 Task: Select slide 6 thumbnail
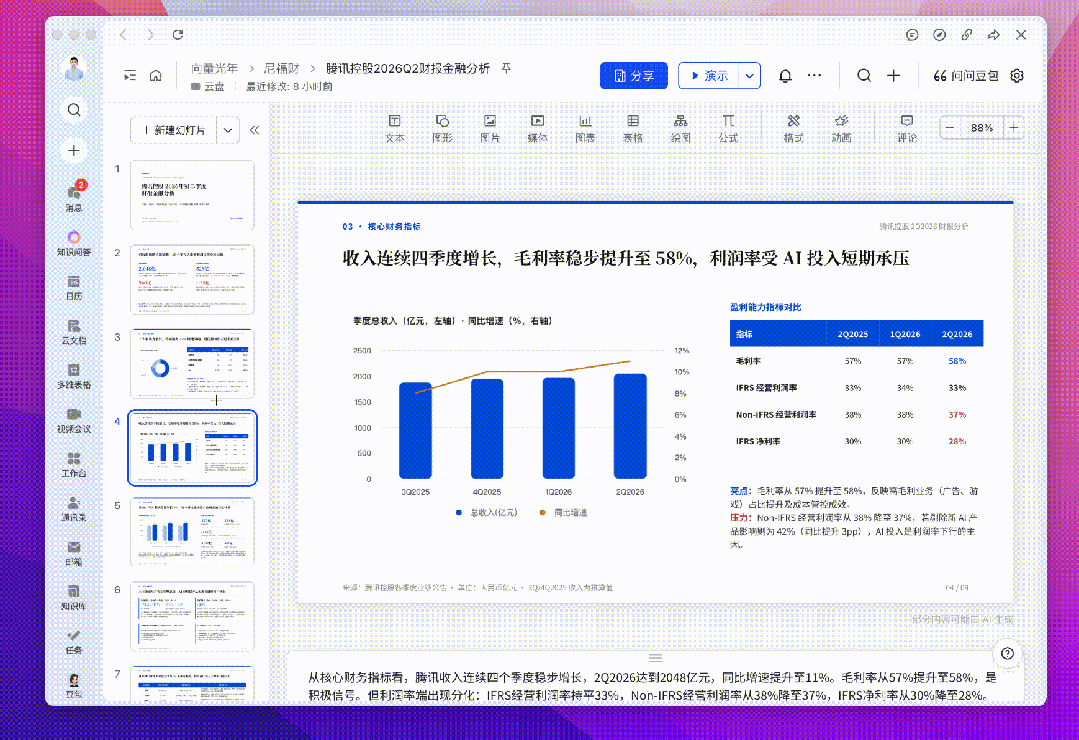coord(192,616)
